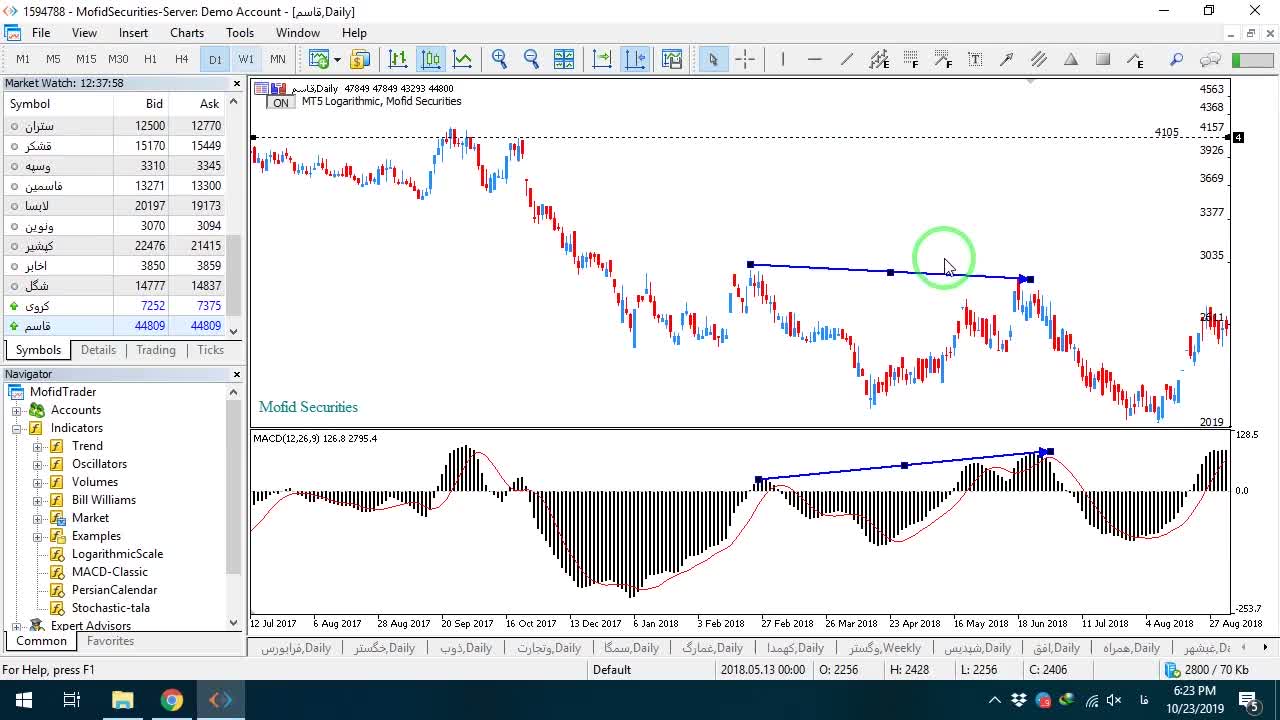This screenshot has height=720, width=1280.
Task: Select the parallel lines channel tool
Action: pos(1039,60)
